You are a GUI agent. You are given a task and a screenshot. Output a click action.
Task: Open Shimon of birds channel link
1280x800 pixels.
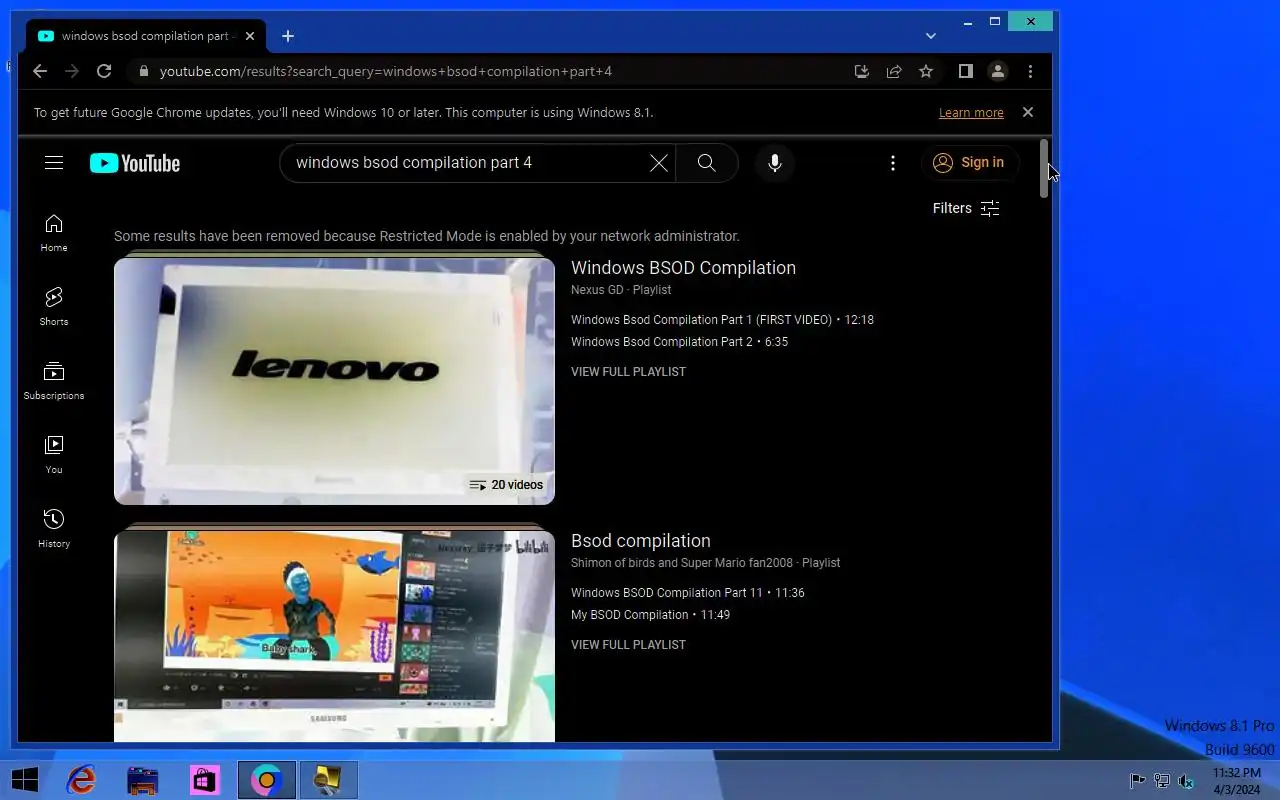pyautogui.click(x=681, y=563)
